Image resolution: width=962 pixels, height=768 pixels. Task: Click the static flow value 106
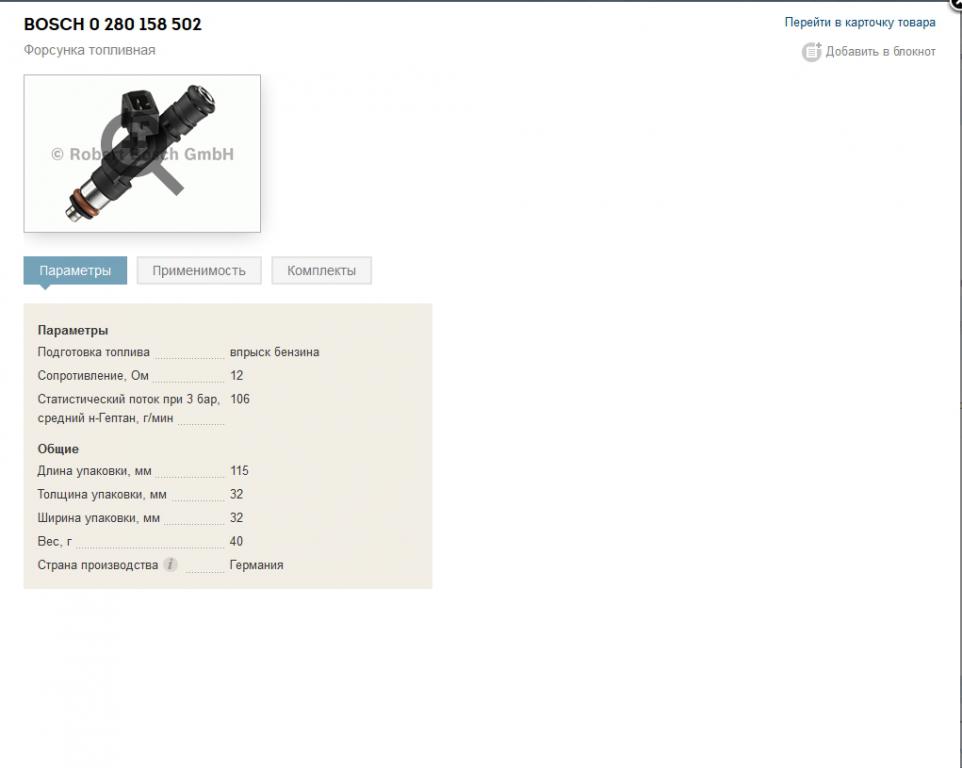tap(240, 399)
